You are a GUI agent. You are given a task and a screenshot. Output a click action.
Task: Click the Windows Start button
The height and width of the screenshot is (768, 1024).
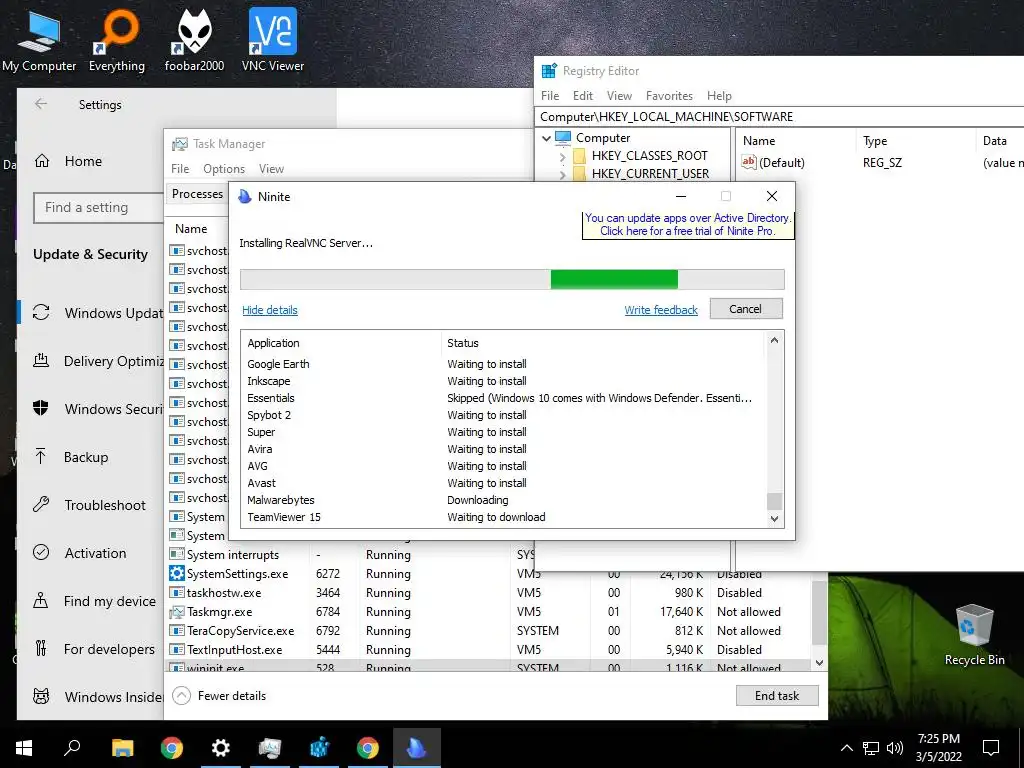(24, 748)
